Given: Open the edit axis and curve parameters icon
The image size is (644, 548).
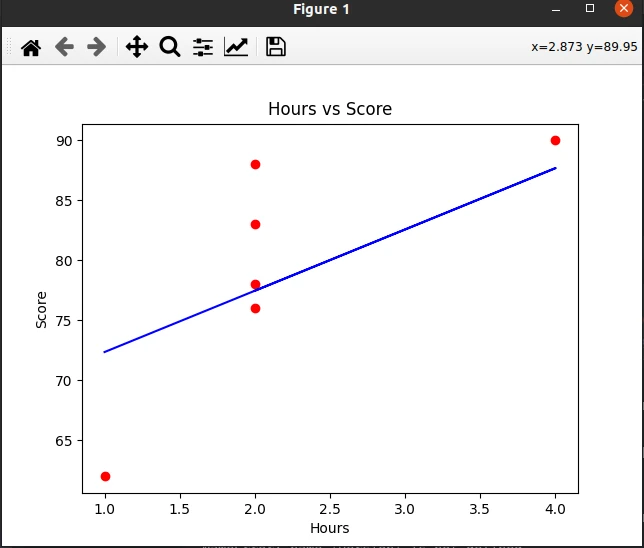Looking at the screenshot, I should 236,47.
